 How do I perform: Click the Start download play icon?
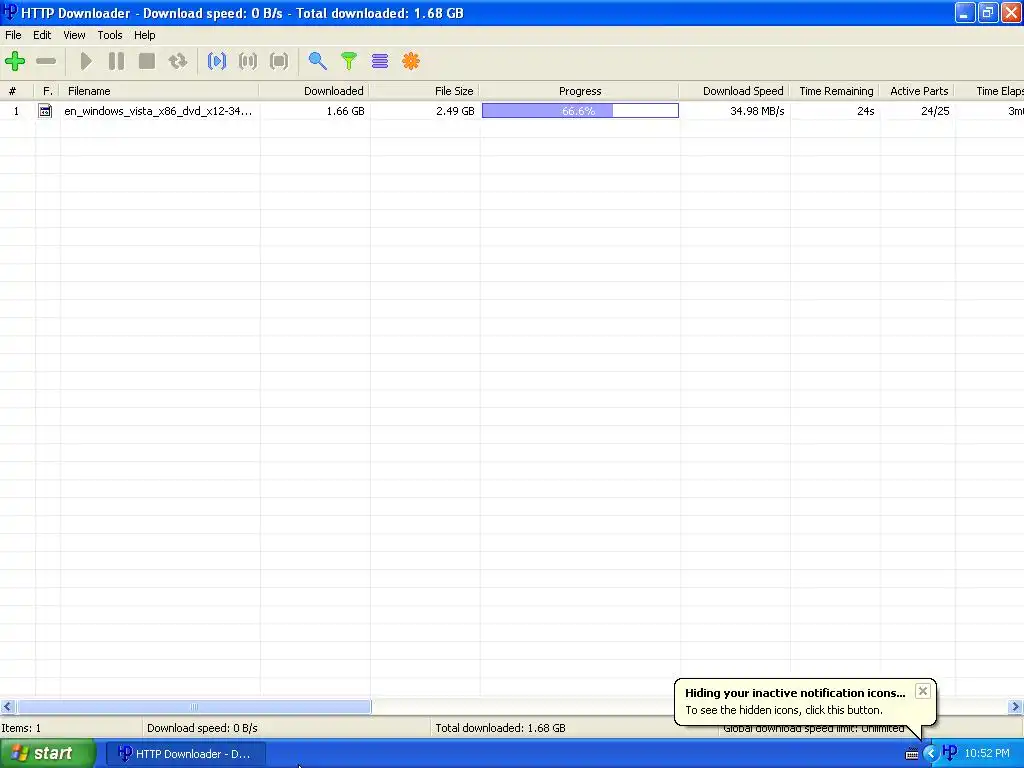coord(86,61)
